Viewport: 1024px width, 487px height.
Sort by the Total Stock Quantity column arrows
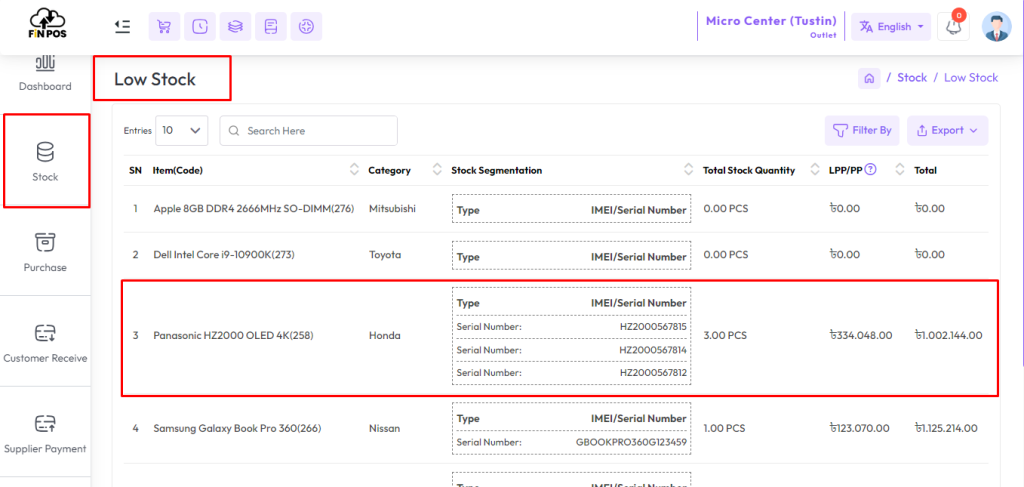(x=815, y=170)
